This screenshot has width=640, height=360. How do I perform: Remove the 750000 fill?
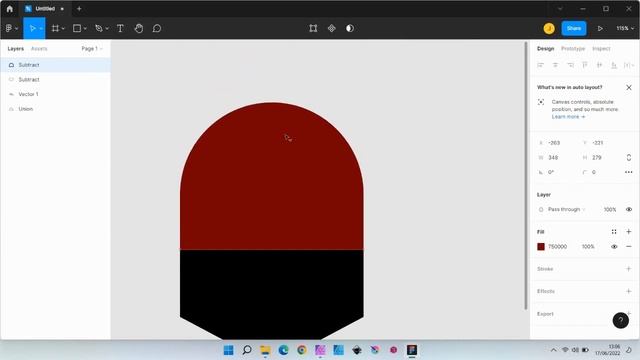click(x=629, y=247)
